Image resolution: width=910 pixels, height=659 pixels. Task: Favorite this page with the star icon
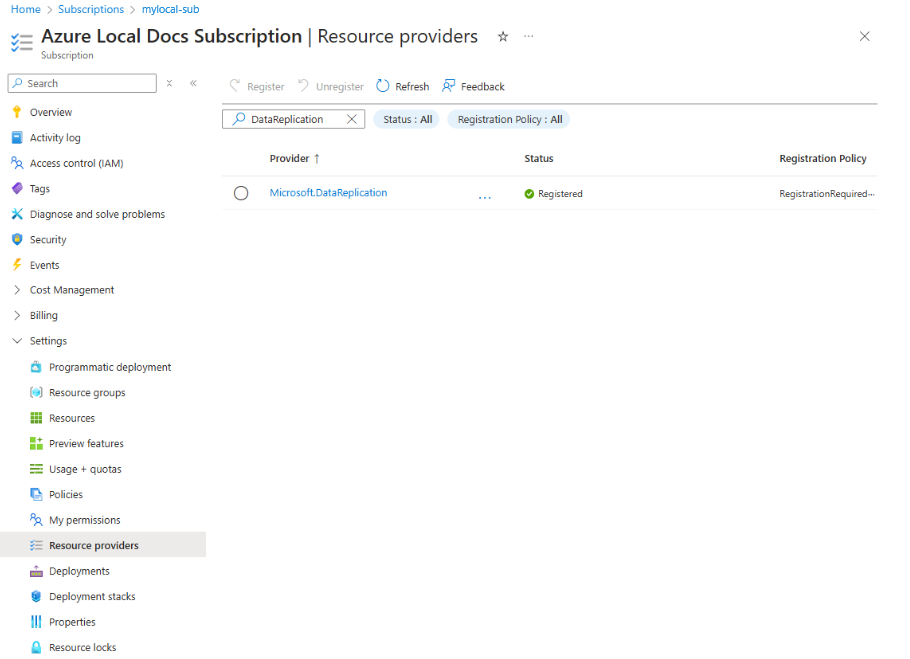(x=503, y=36)
